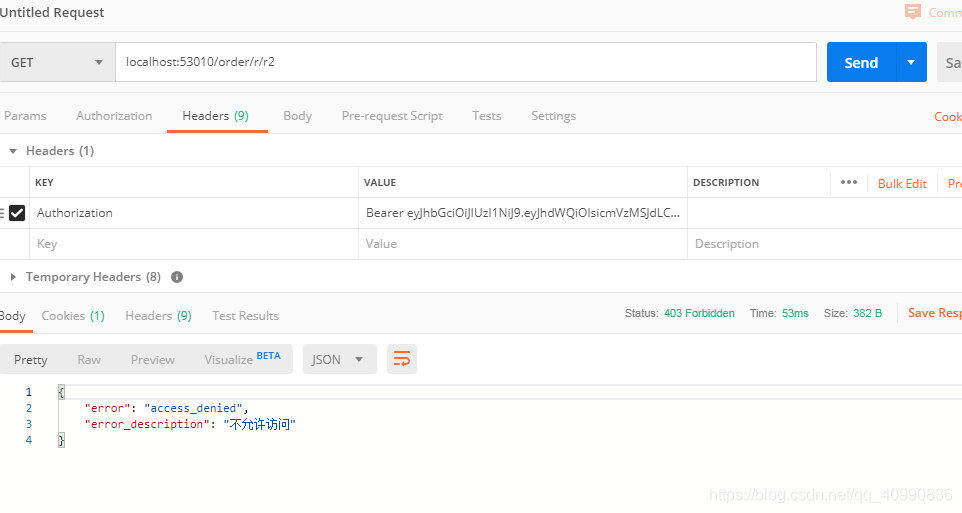
Task: Click the "access_denied" value in response
Action: coord(193,408)
